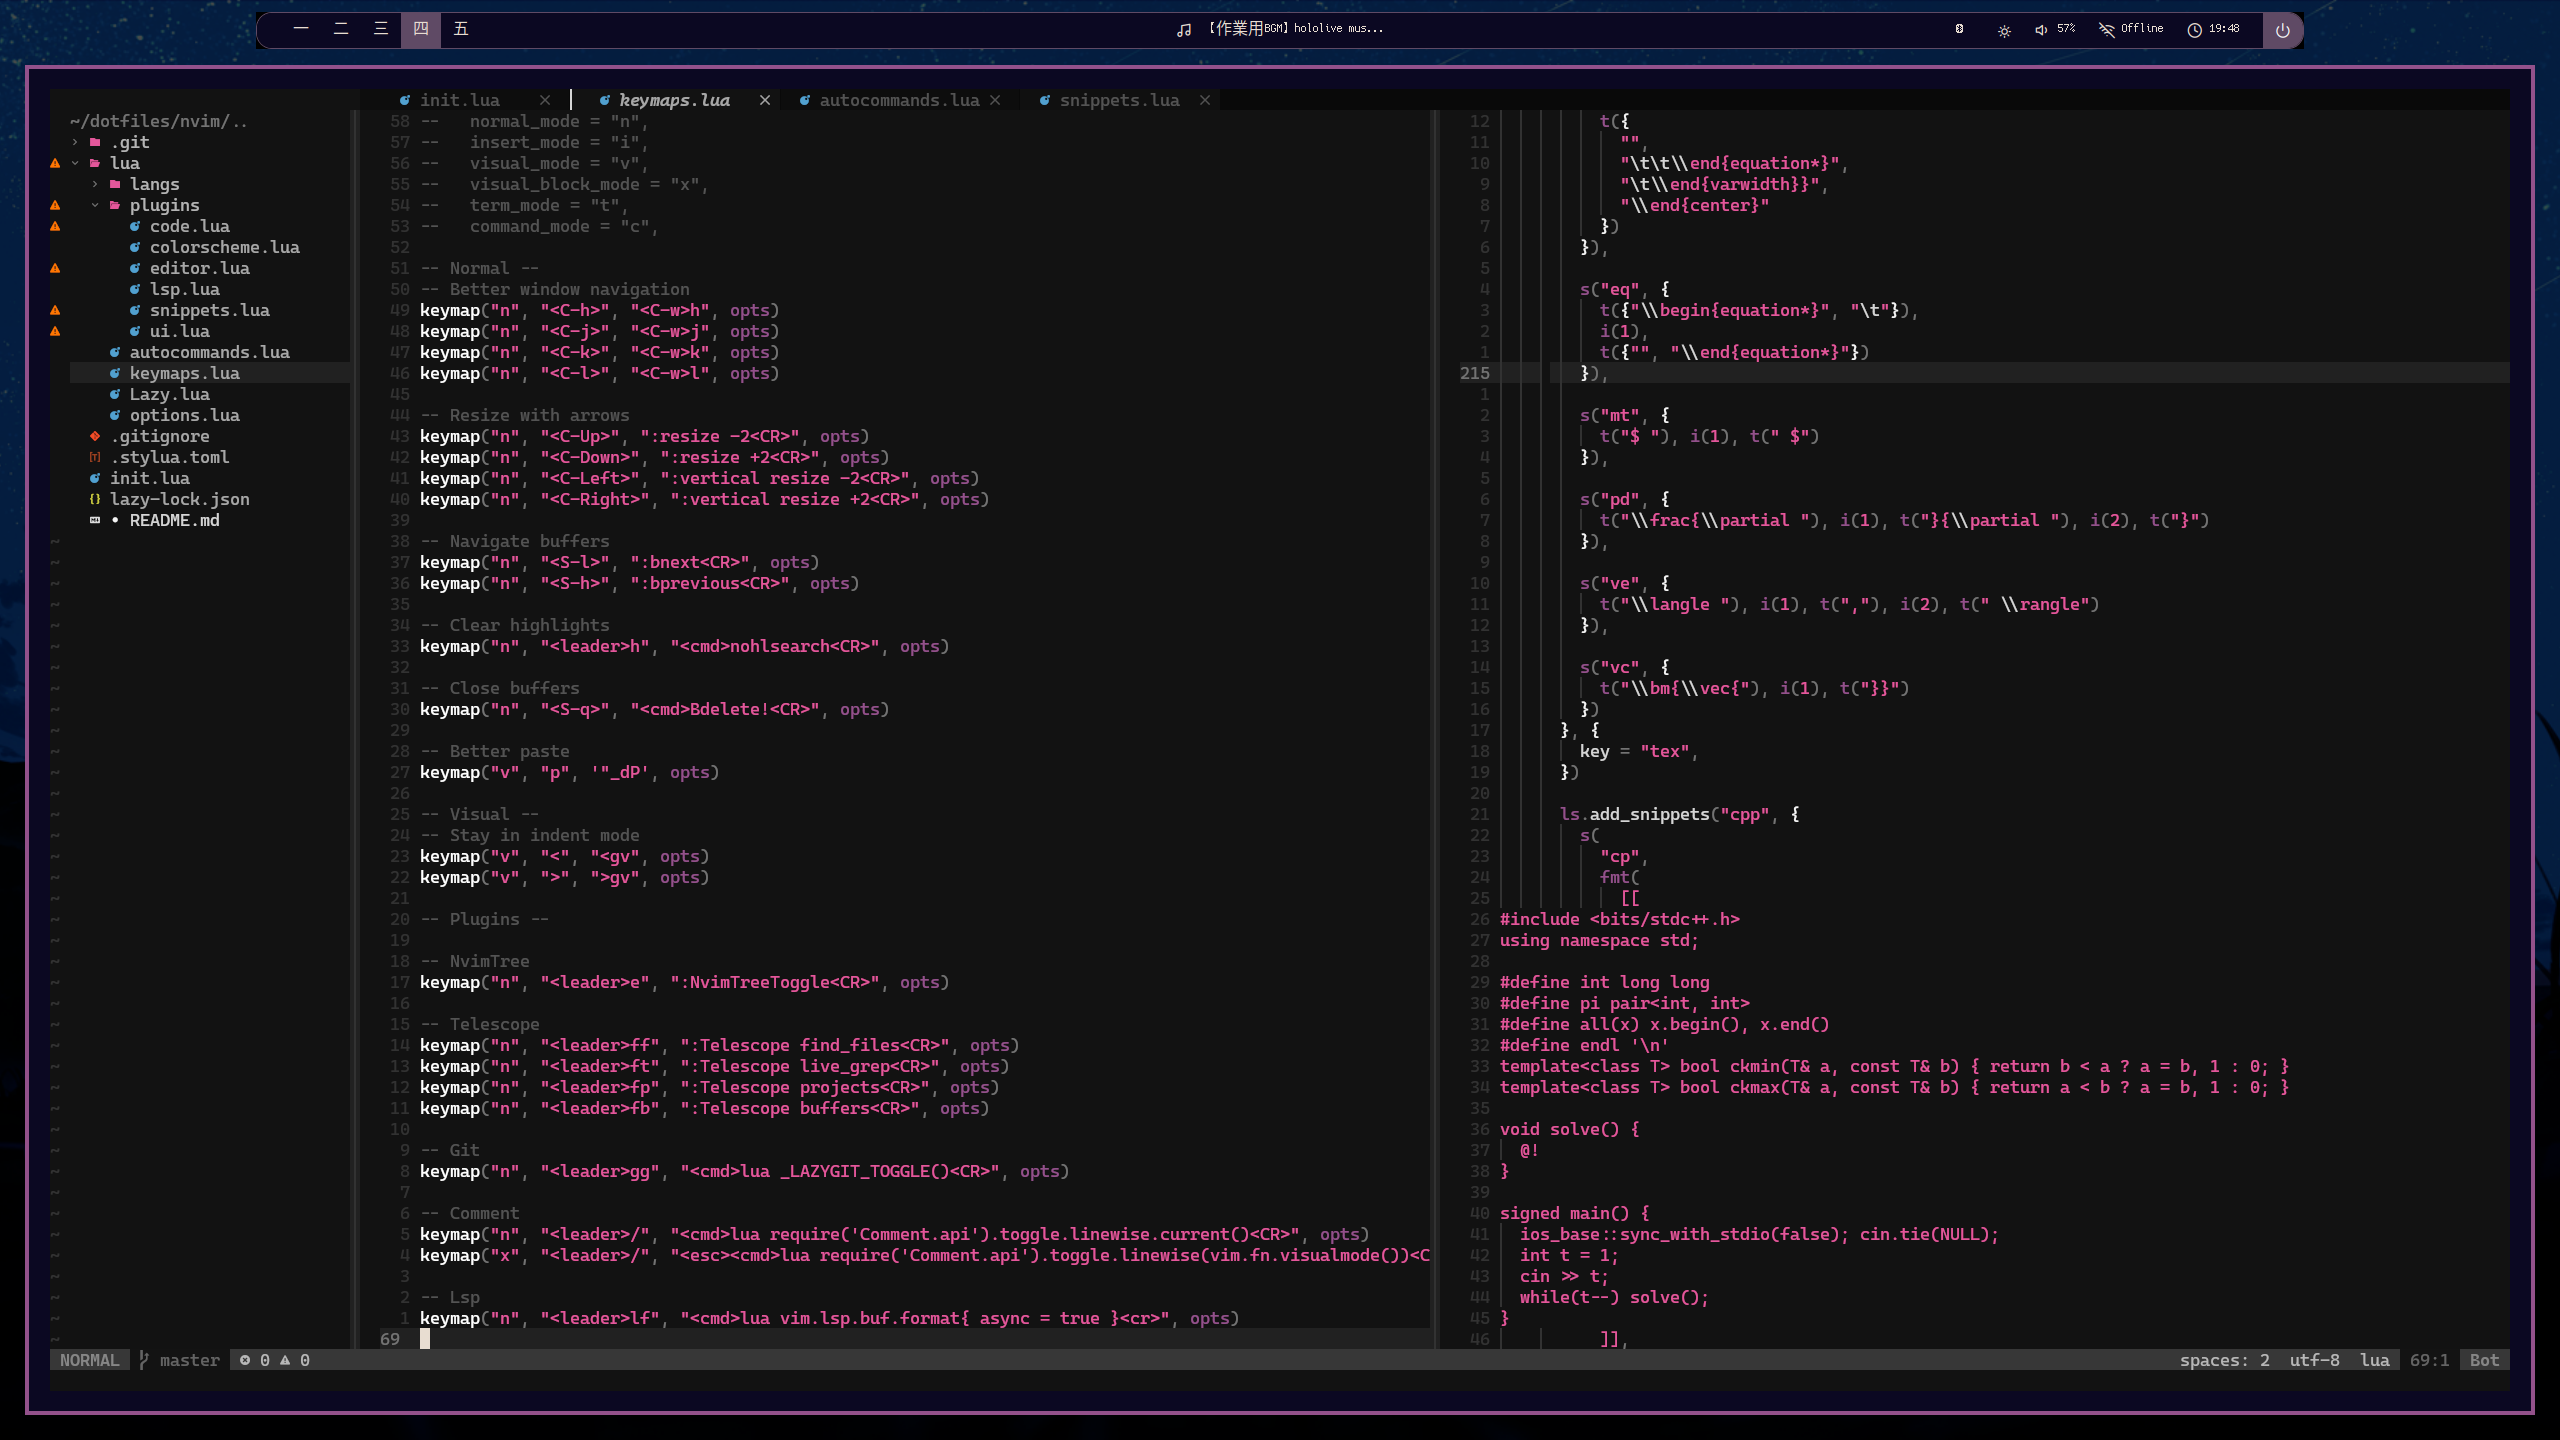Expand the .git folder chevron
The height and width of the screenshot is (1440, 2560).
click(75, 142)
